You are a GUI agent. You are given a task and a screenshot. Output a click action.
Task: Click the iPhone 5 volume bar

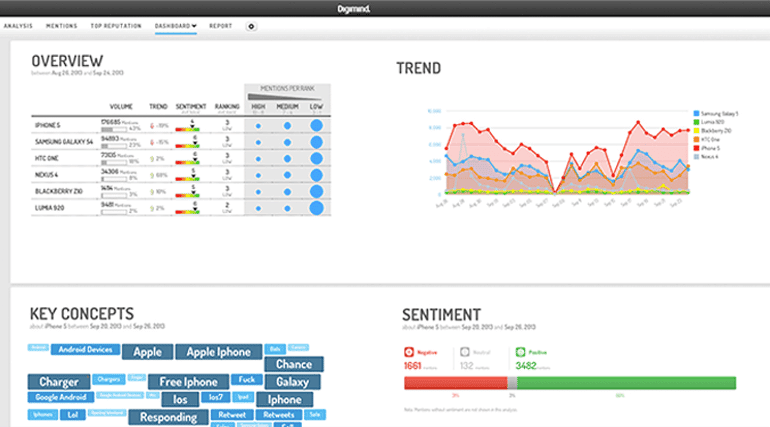click(x=113, y=130)
